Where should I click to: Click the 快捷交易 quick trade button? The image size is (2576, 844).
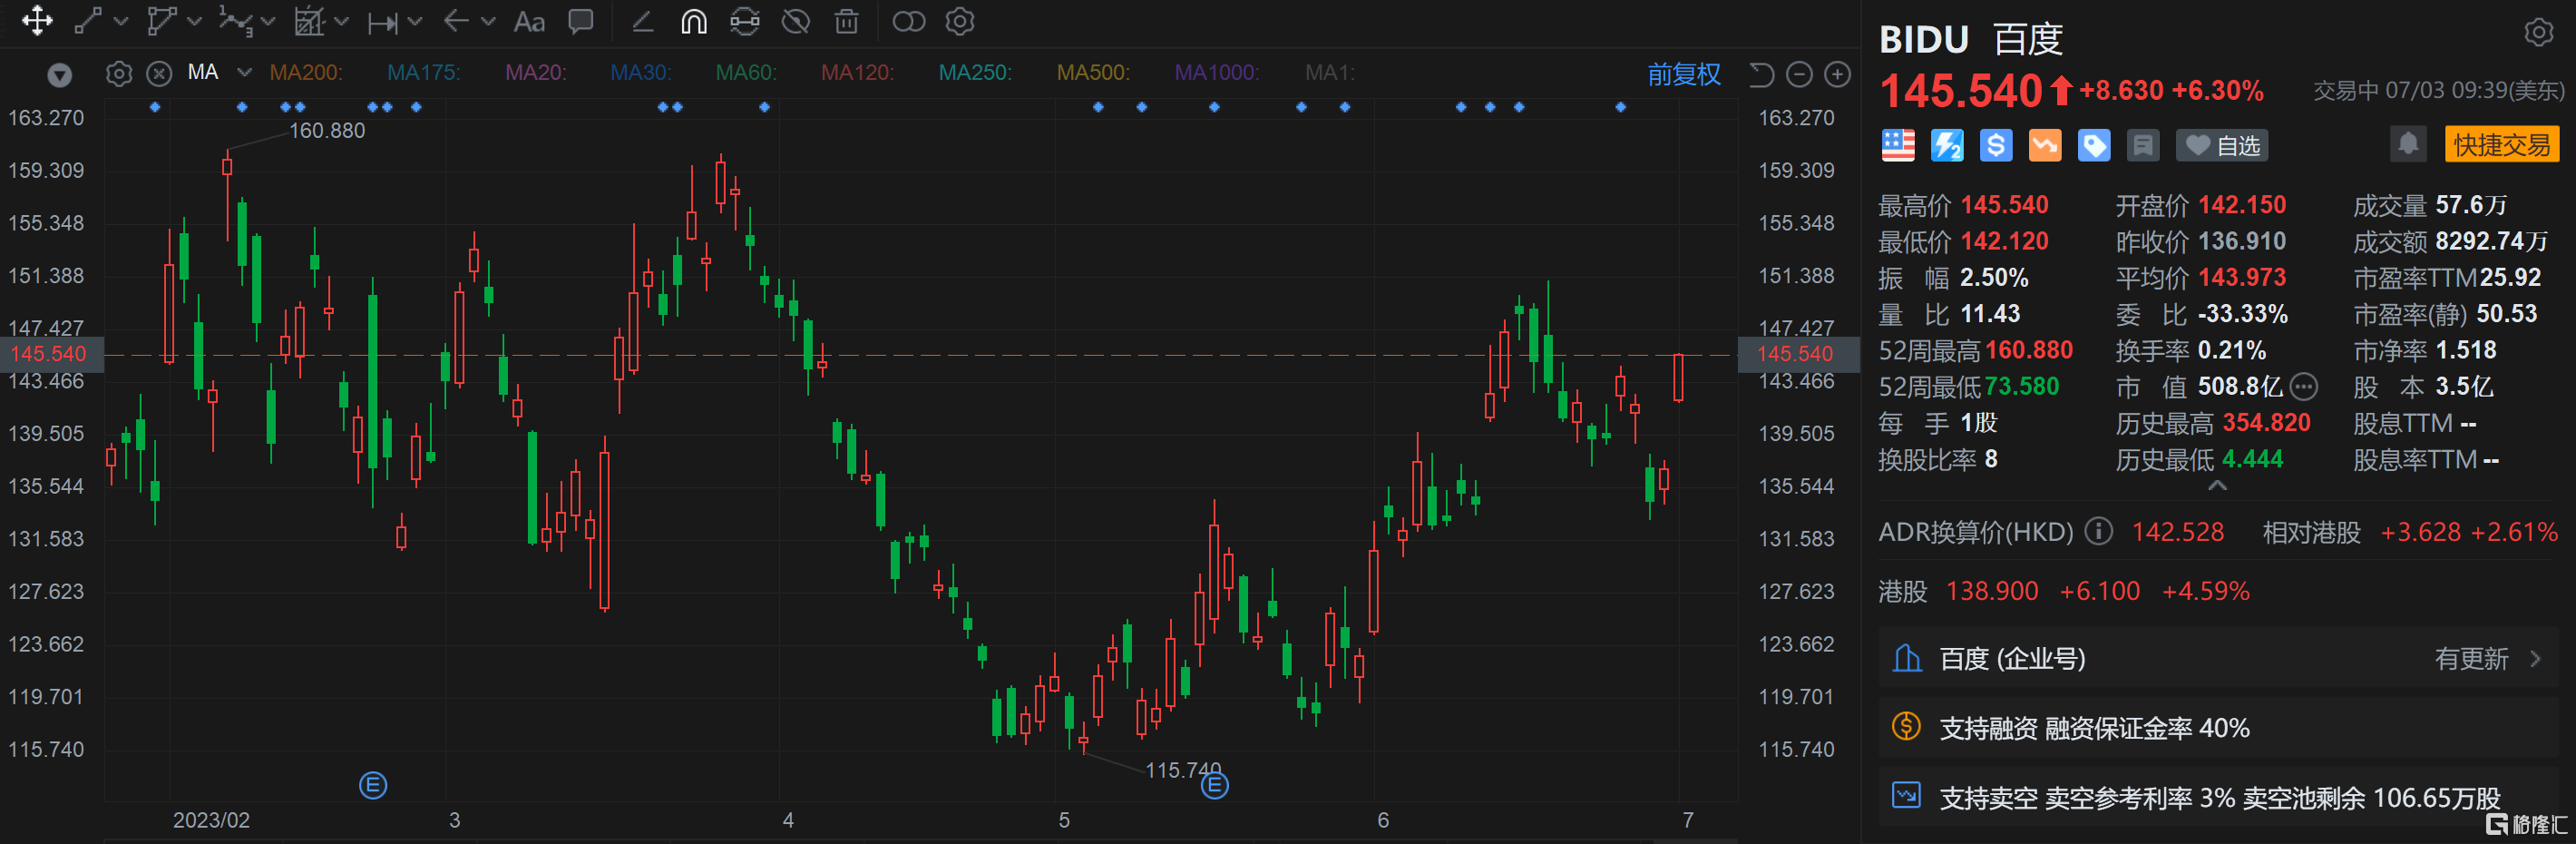pyautogui.click(x=2501, y=144)
